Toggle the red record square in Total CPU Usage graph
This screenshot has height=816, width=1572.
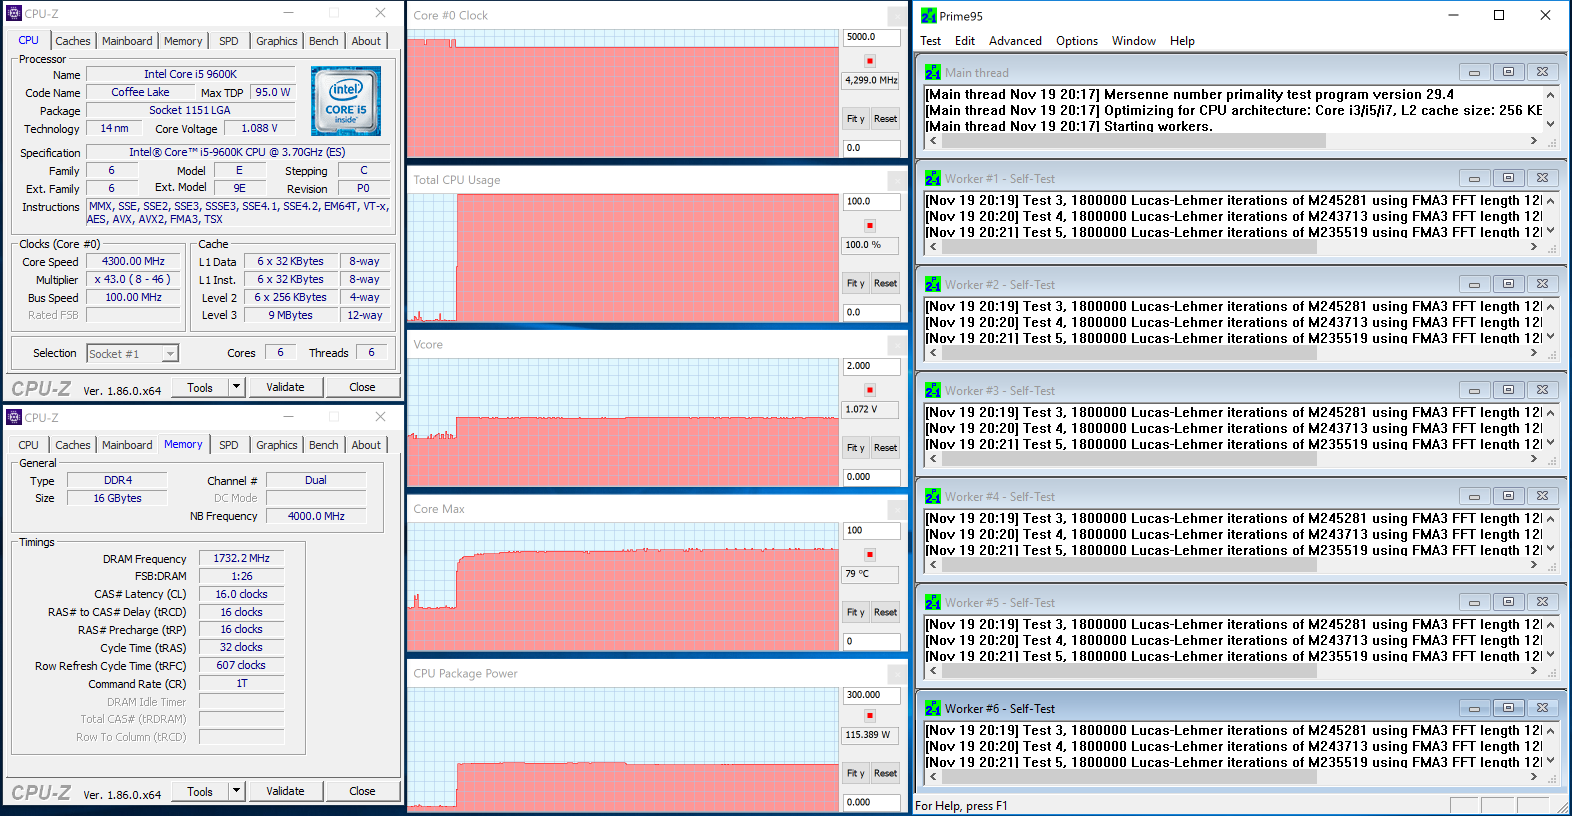(870, 226)
